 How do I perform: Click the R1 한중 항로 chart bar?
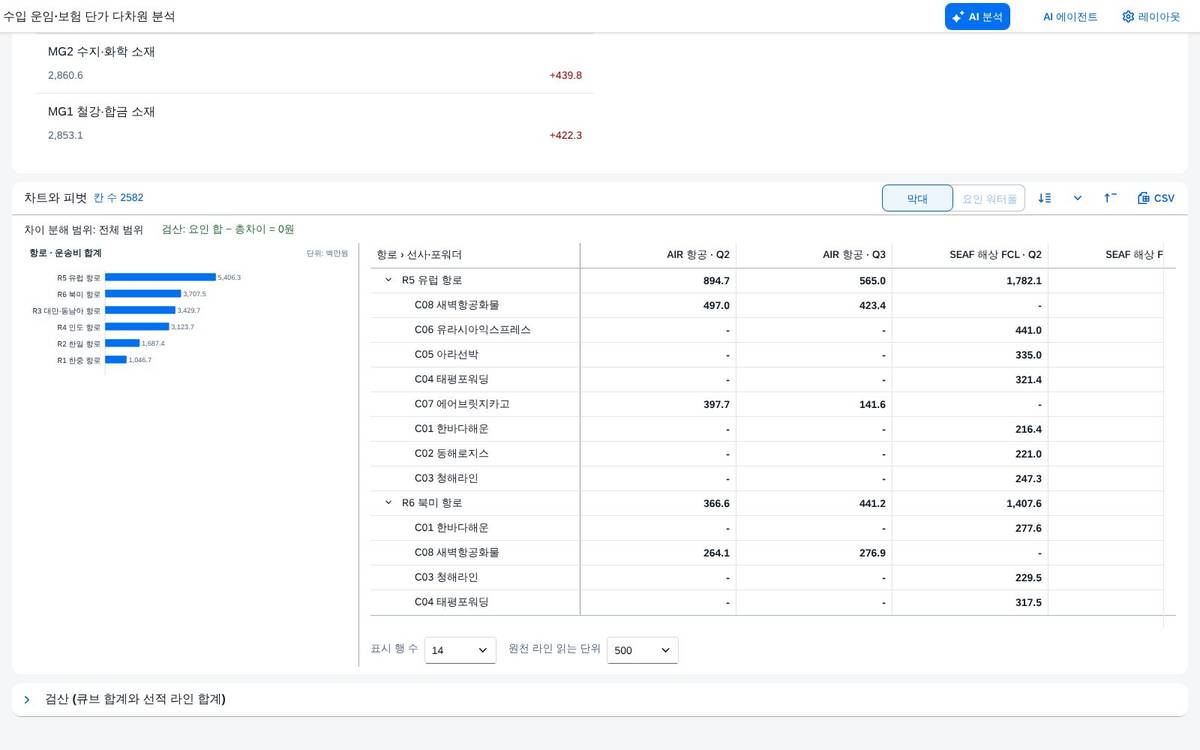click(x=116, y=359)
